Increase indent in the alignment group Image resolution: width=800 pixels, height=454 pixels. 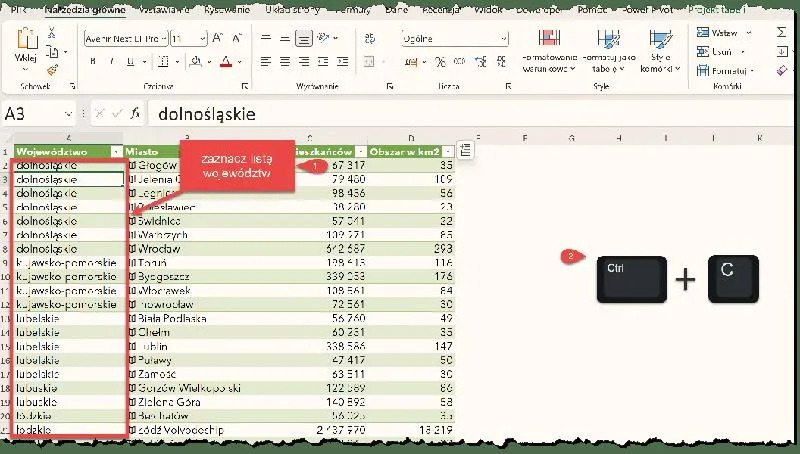click(342, 62)
